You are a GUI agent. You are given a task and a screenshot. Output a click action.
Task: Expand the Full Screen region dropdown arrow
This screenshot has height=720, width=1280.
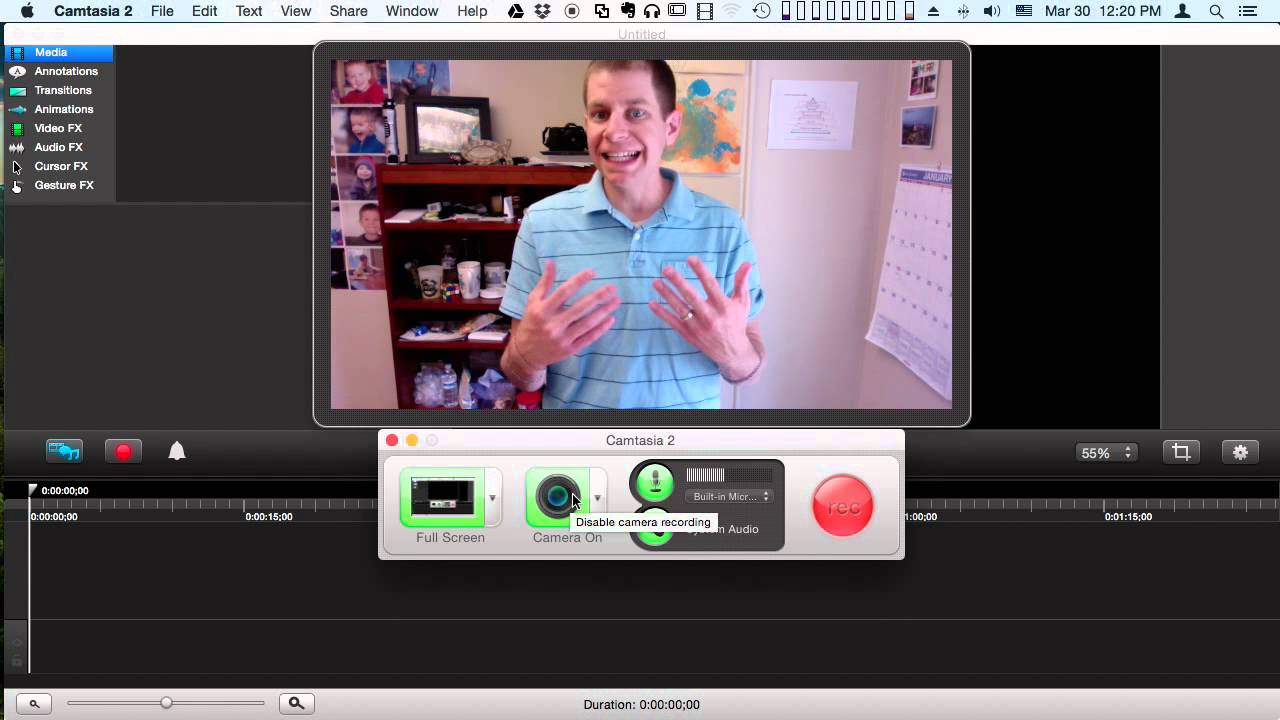[492, 497]
